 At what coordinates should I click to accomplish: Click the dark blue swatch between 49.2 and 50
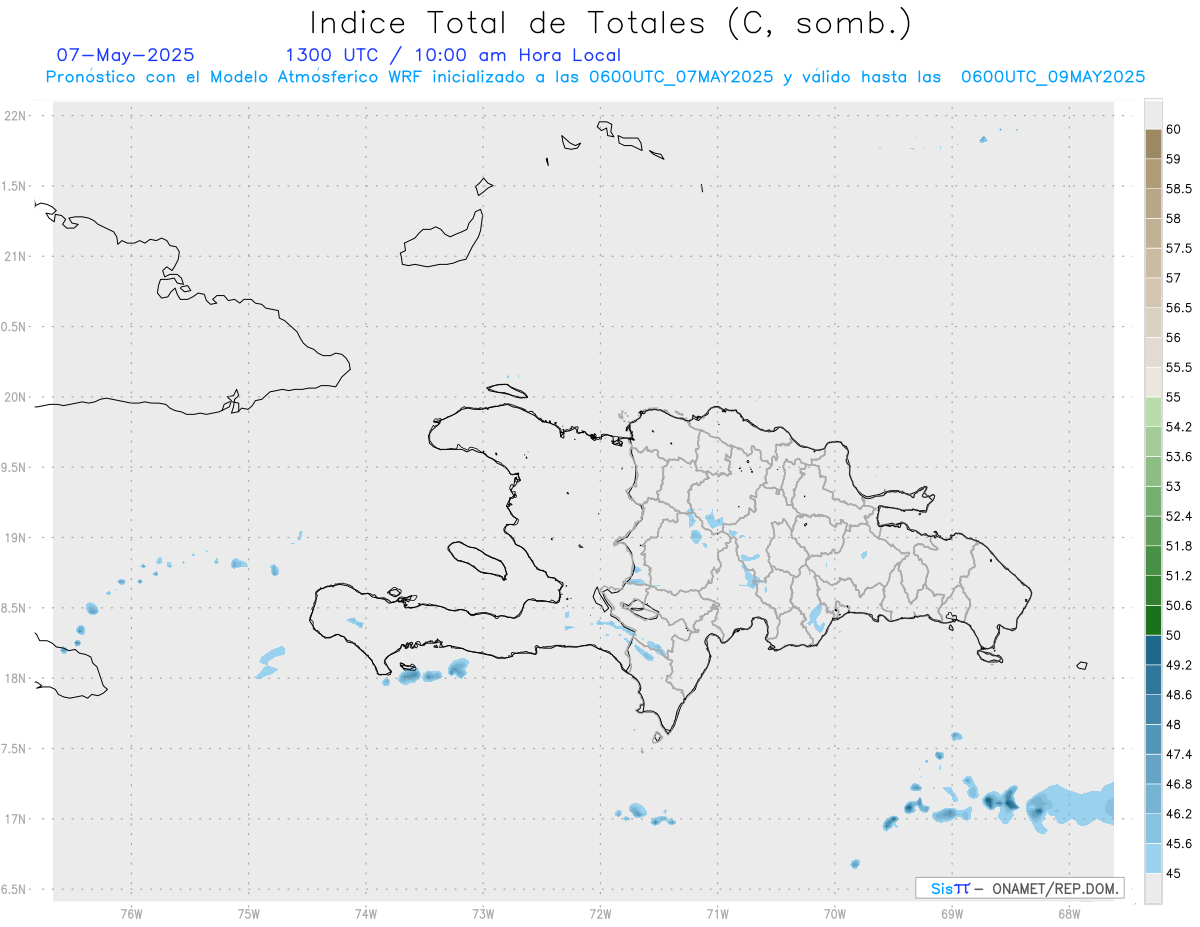point(1153,650)
